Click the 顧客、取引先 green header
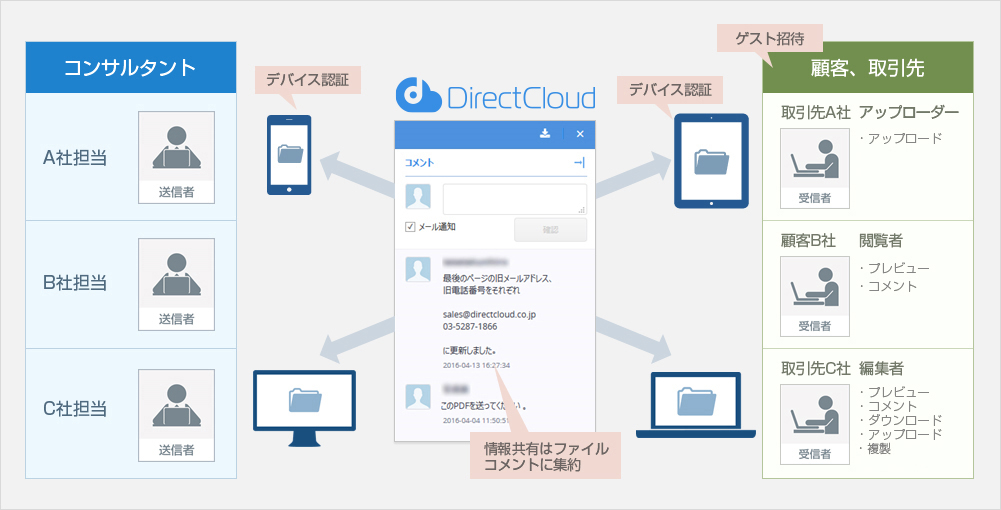The image size is (1001, 510). coord(867,68)
